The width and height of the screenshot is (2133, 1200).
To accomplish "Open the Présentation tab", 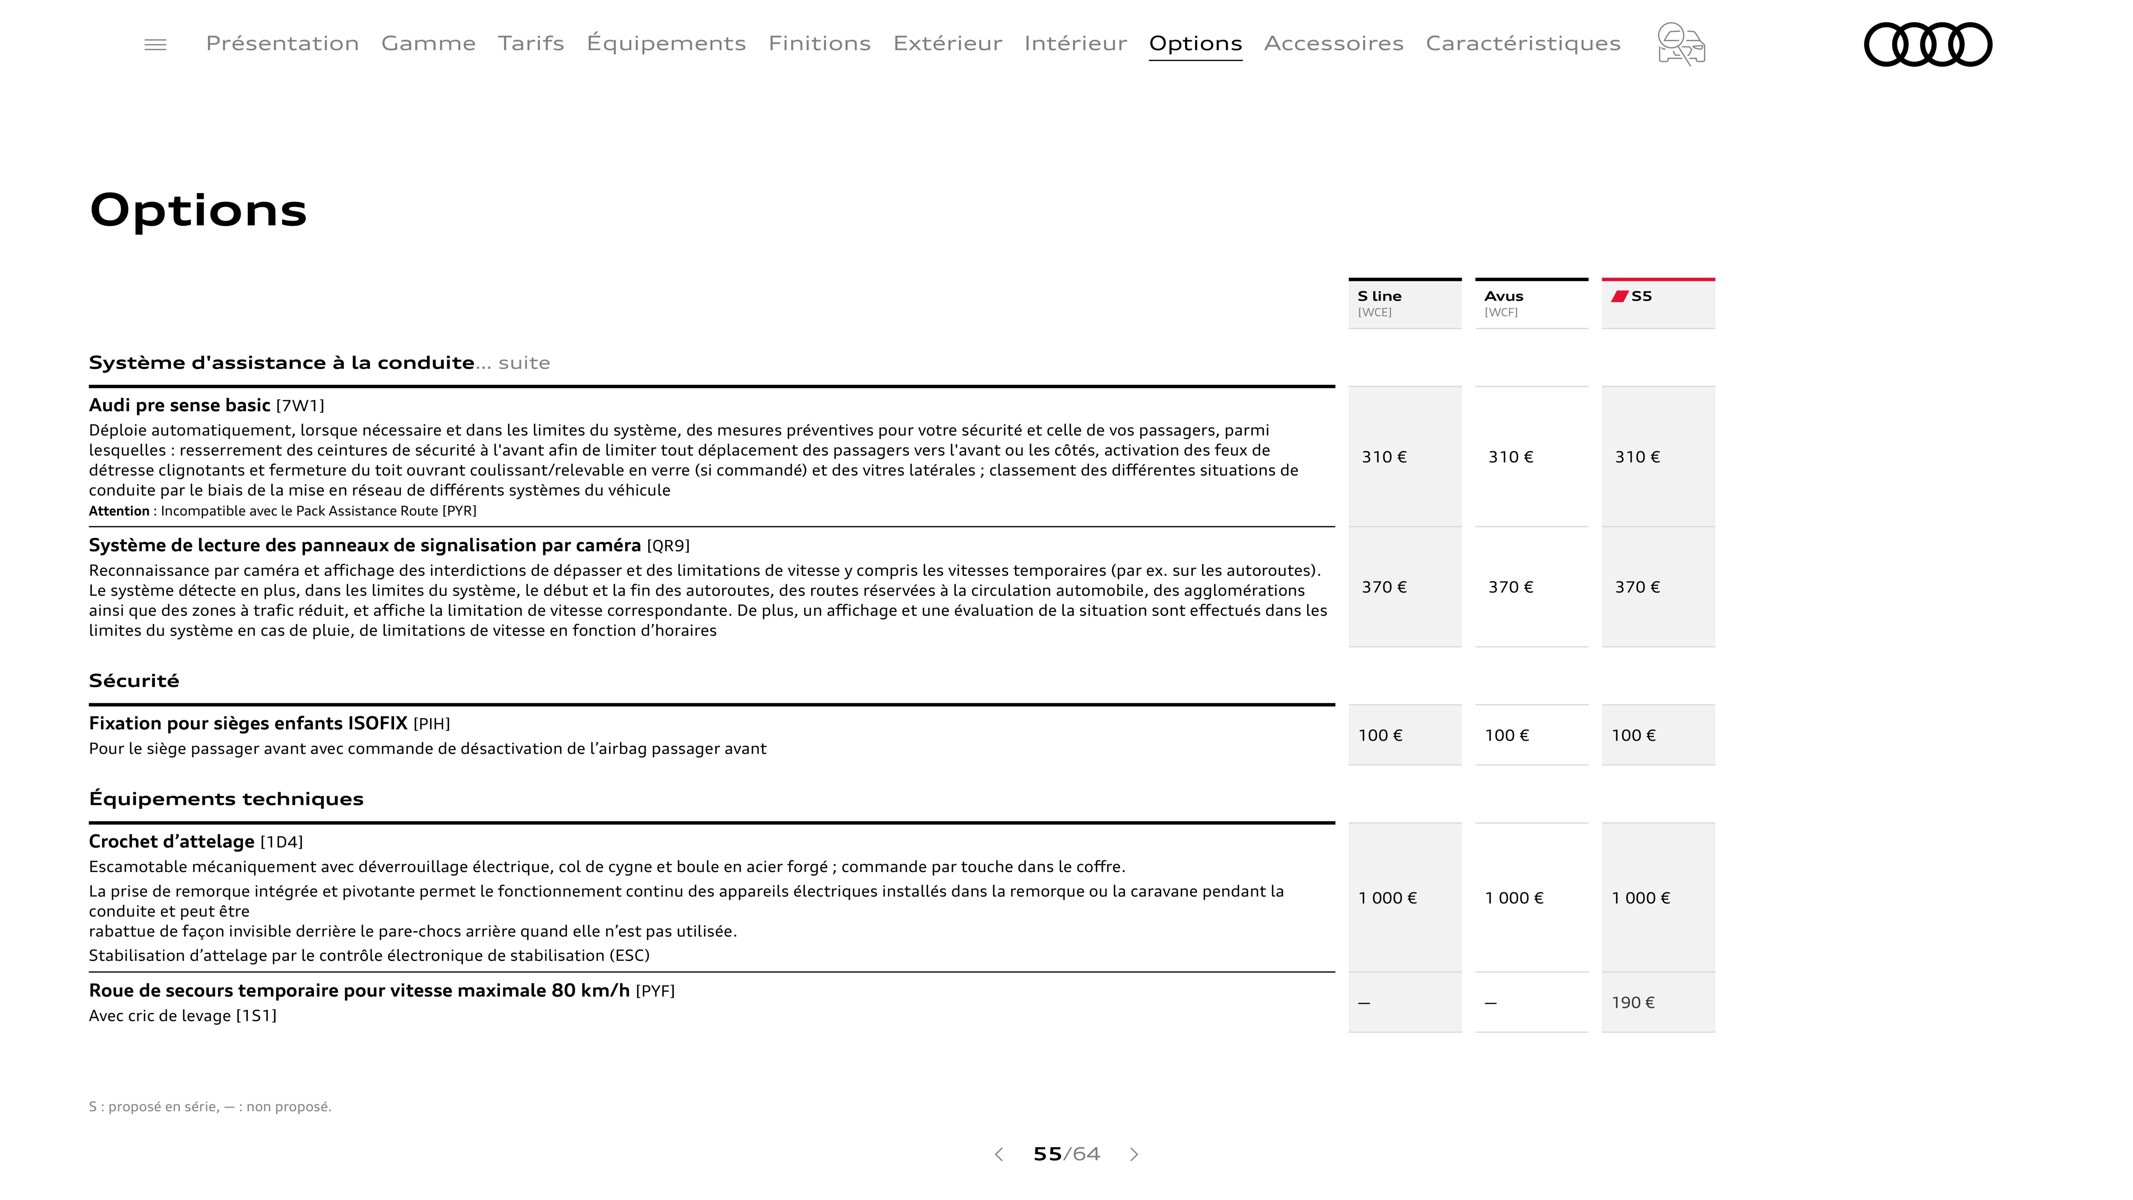I will click(x=282, y=43).
